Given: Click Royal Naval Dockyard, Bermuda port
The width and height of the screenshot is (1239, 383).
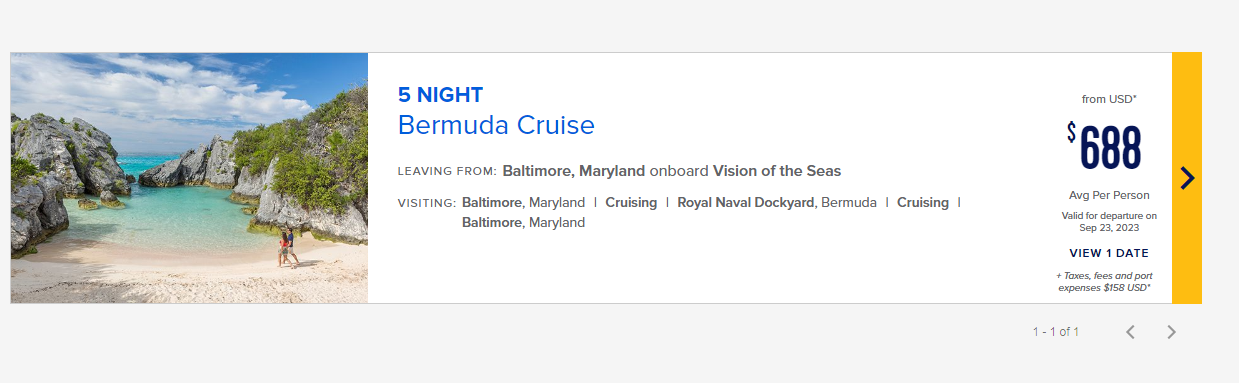Looking at the screenshot, I should (x=777, y=202).
